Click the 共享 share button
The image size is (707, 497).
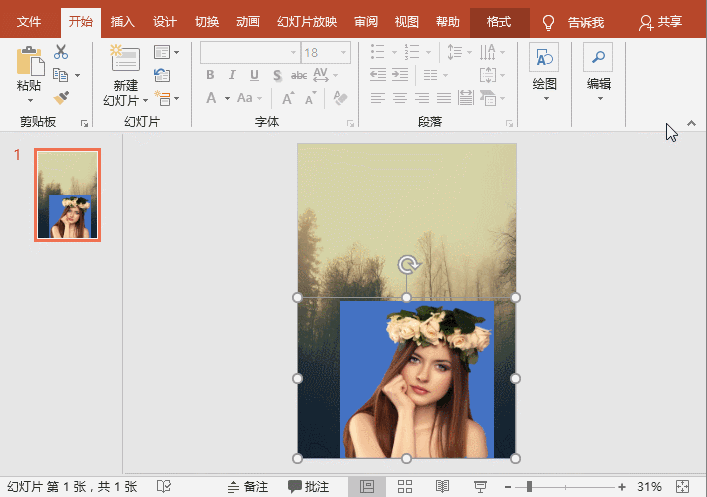[660, 22]
